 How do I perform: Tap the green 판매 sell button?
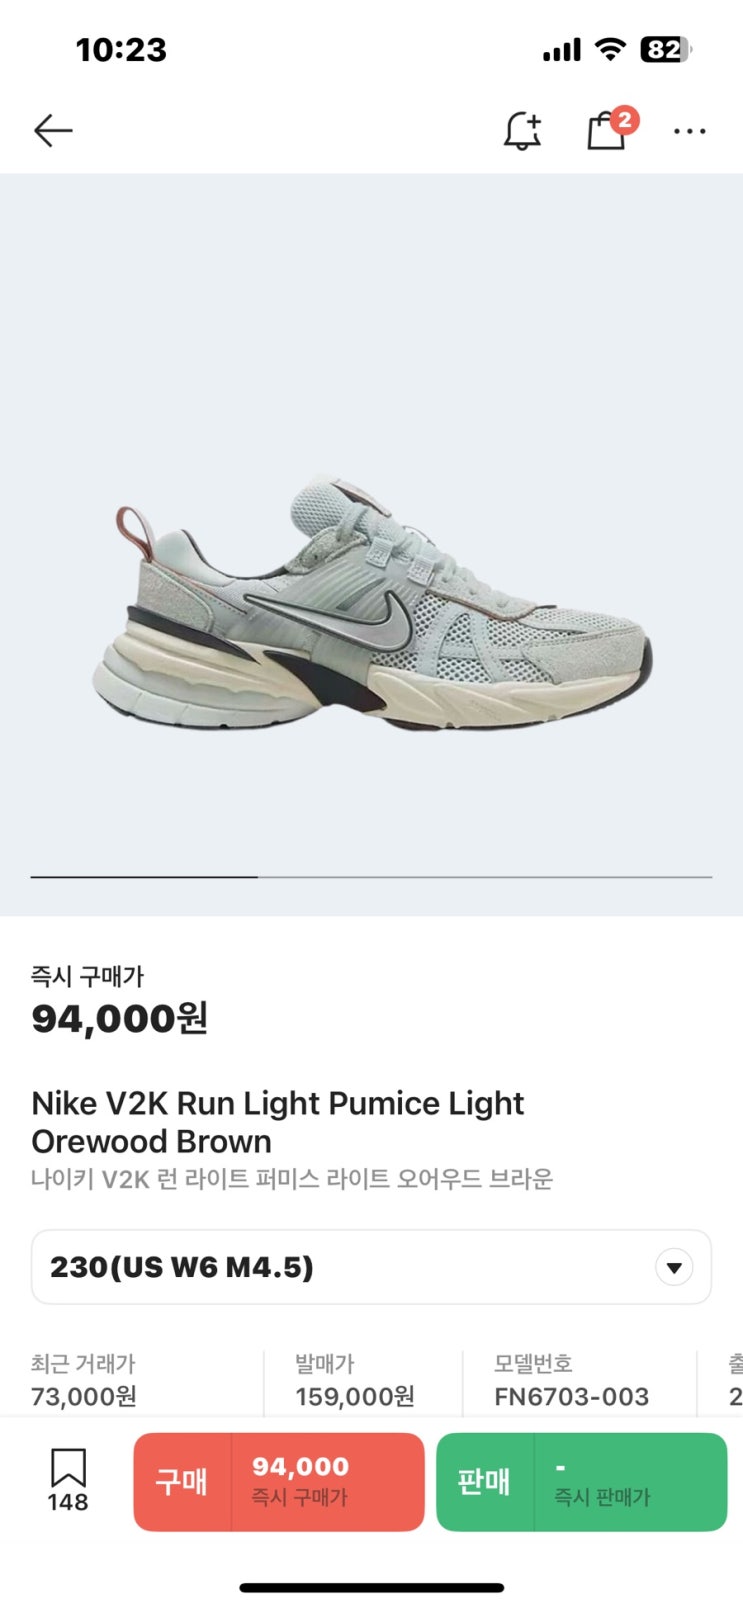pyautogui.click(x=582, y=1482)
